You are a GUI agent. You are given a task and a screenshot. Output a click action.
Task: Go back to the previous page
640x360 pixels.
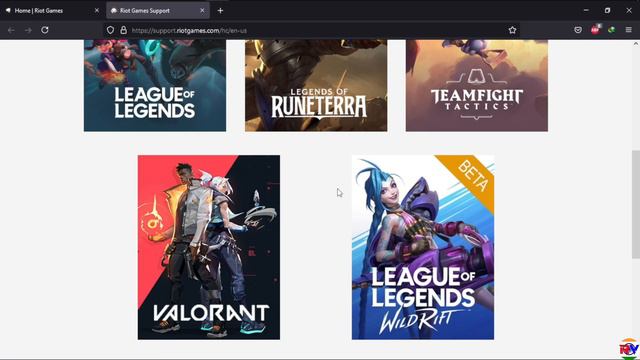click(x=11, y=30)
